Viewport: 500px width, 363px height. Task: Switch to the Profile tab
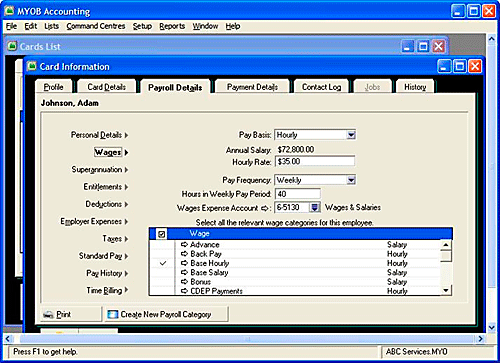tap(53, 87)
